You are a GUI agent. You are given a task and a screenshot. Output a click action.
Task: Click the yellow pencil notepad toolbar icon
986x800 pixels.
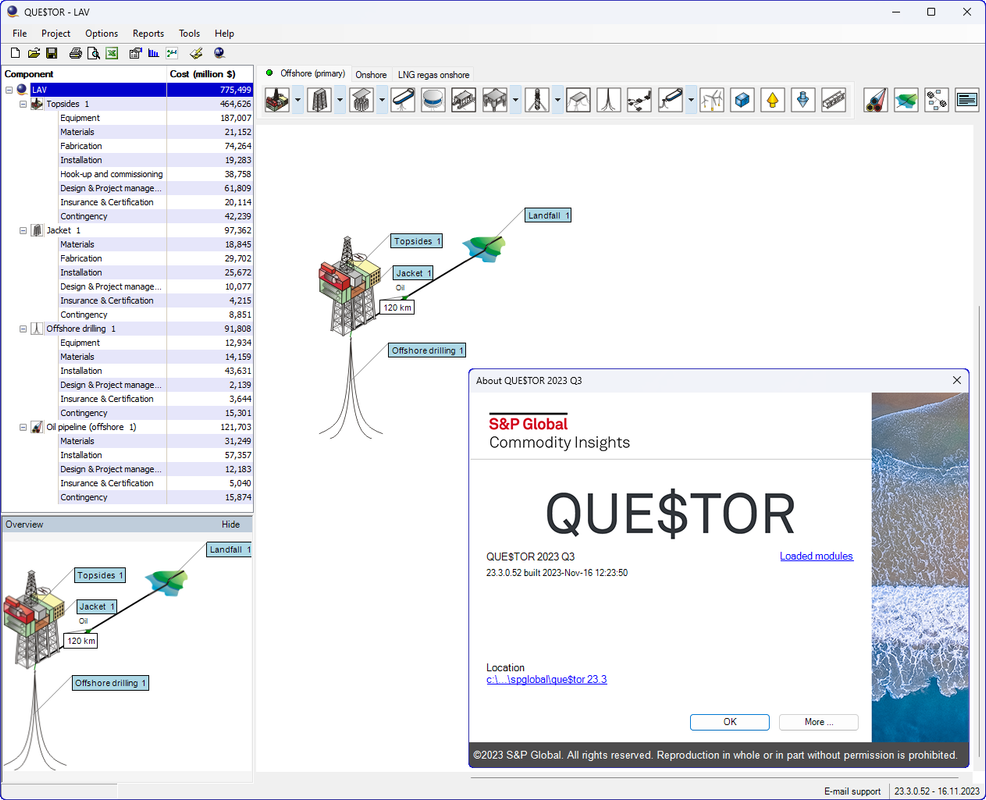tap(196, 53)
